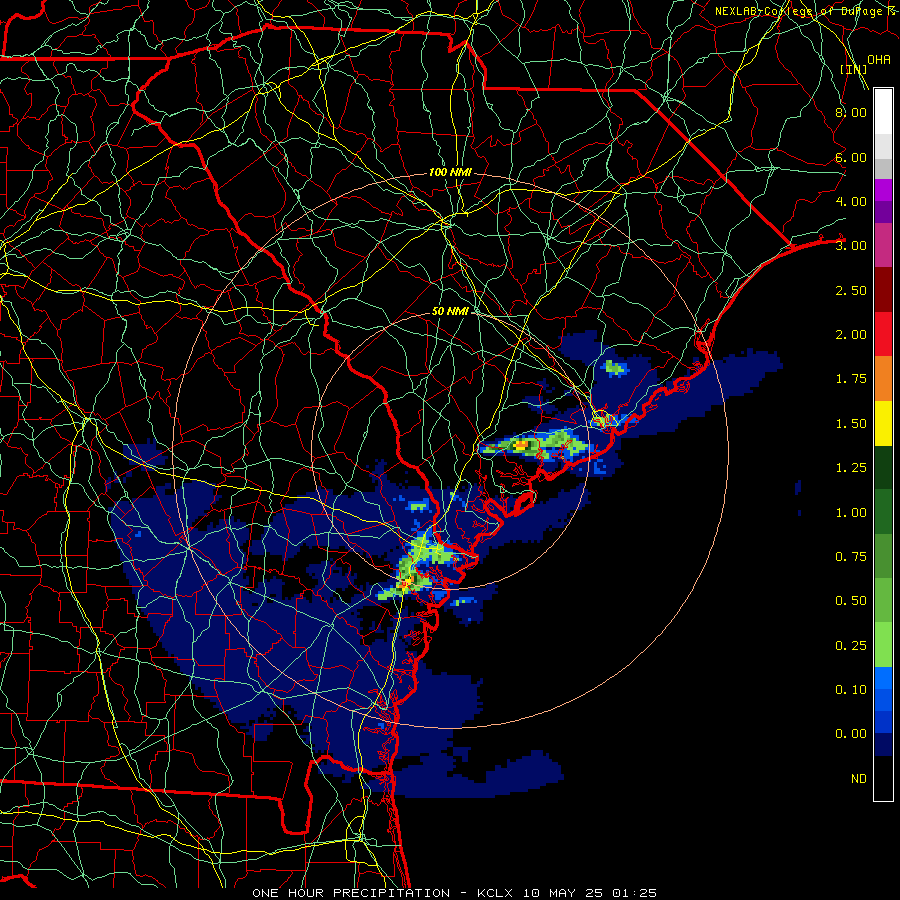Screen dimensions: 900x900
Task: Pick the white swatch atop the legend
Action: coord(883,112)
